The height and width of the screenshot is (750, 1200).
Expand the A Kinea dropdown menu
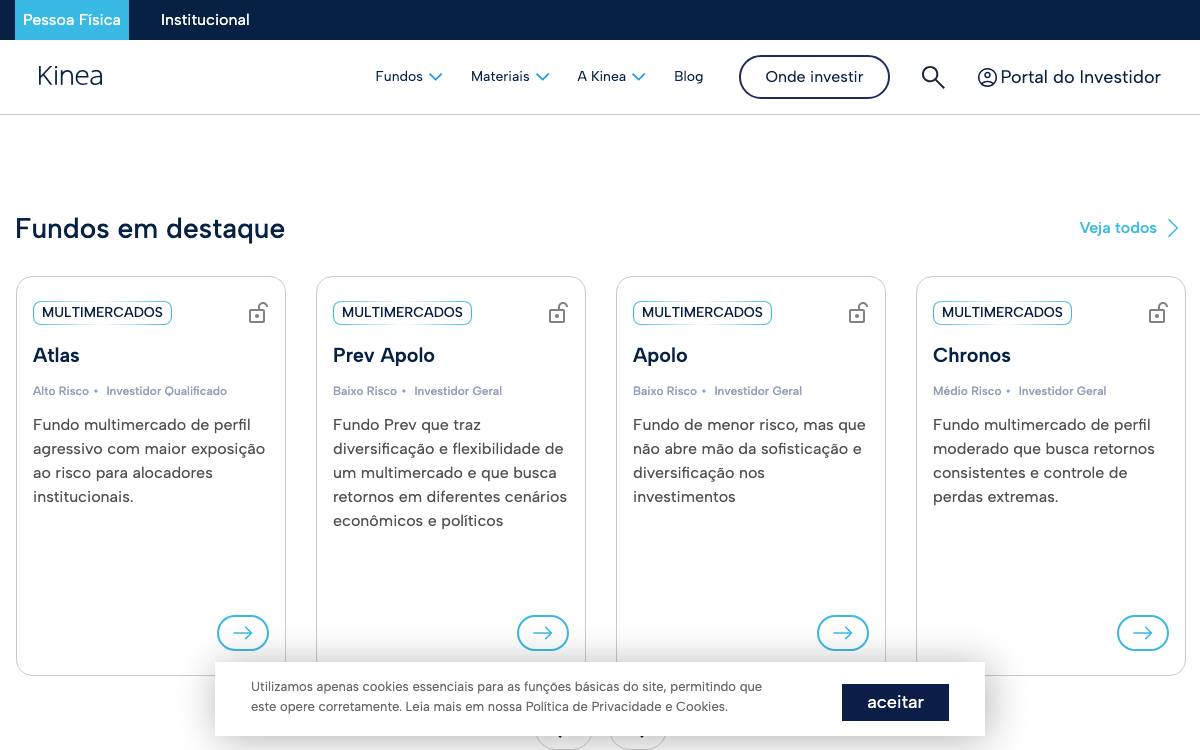click(611, 76)
